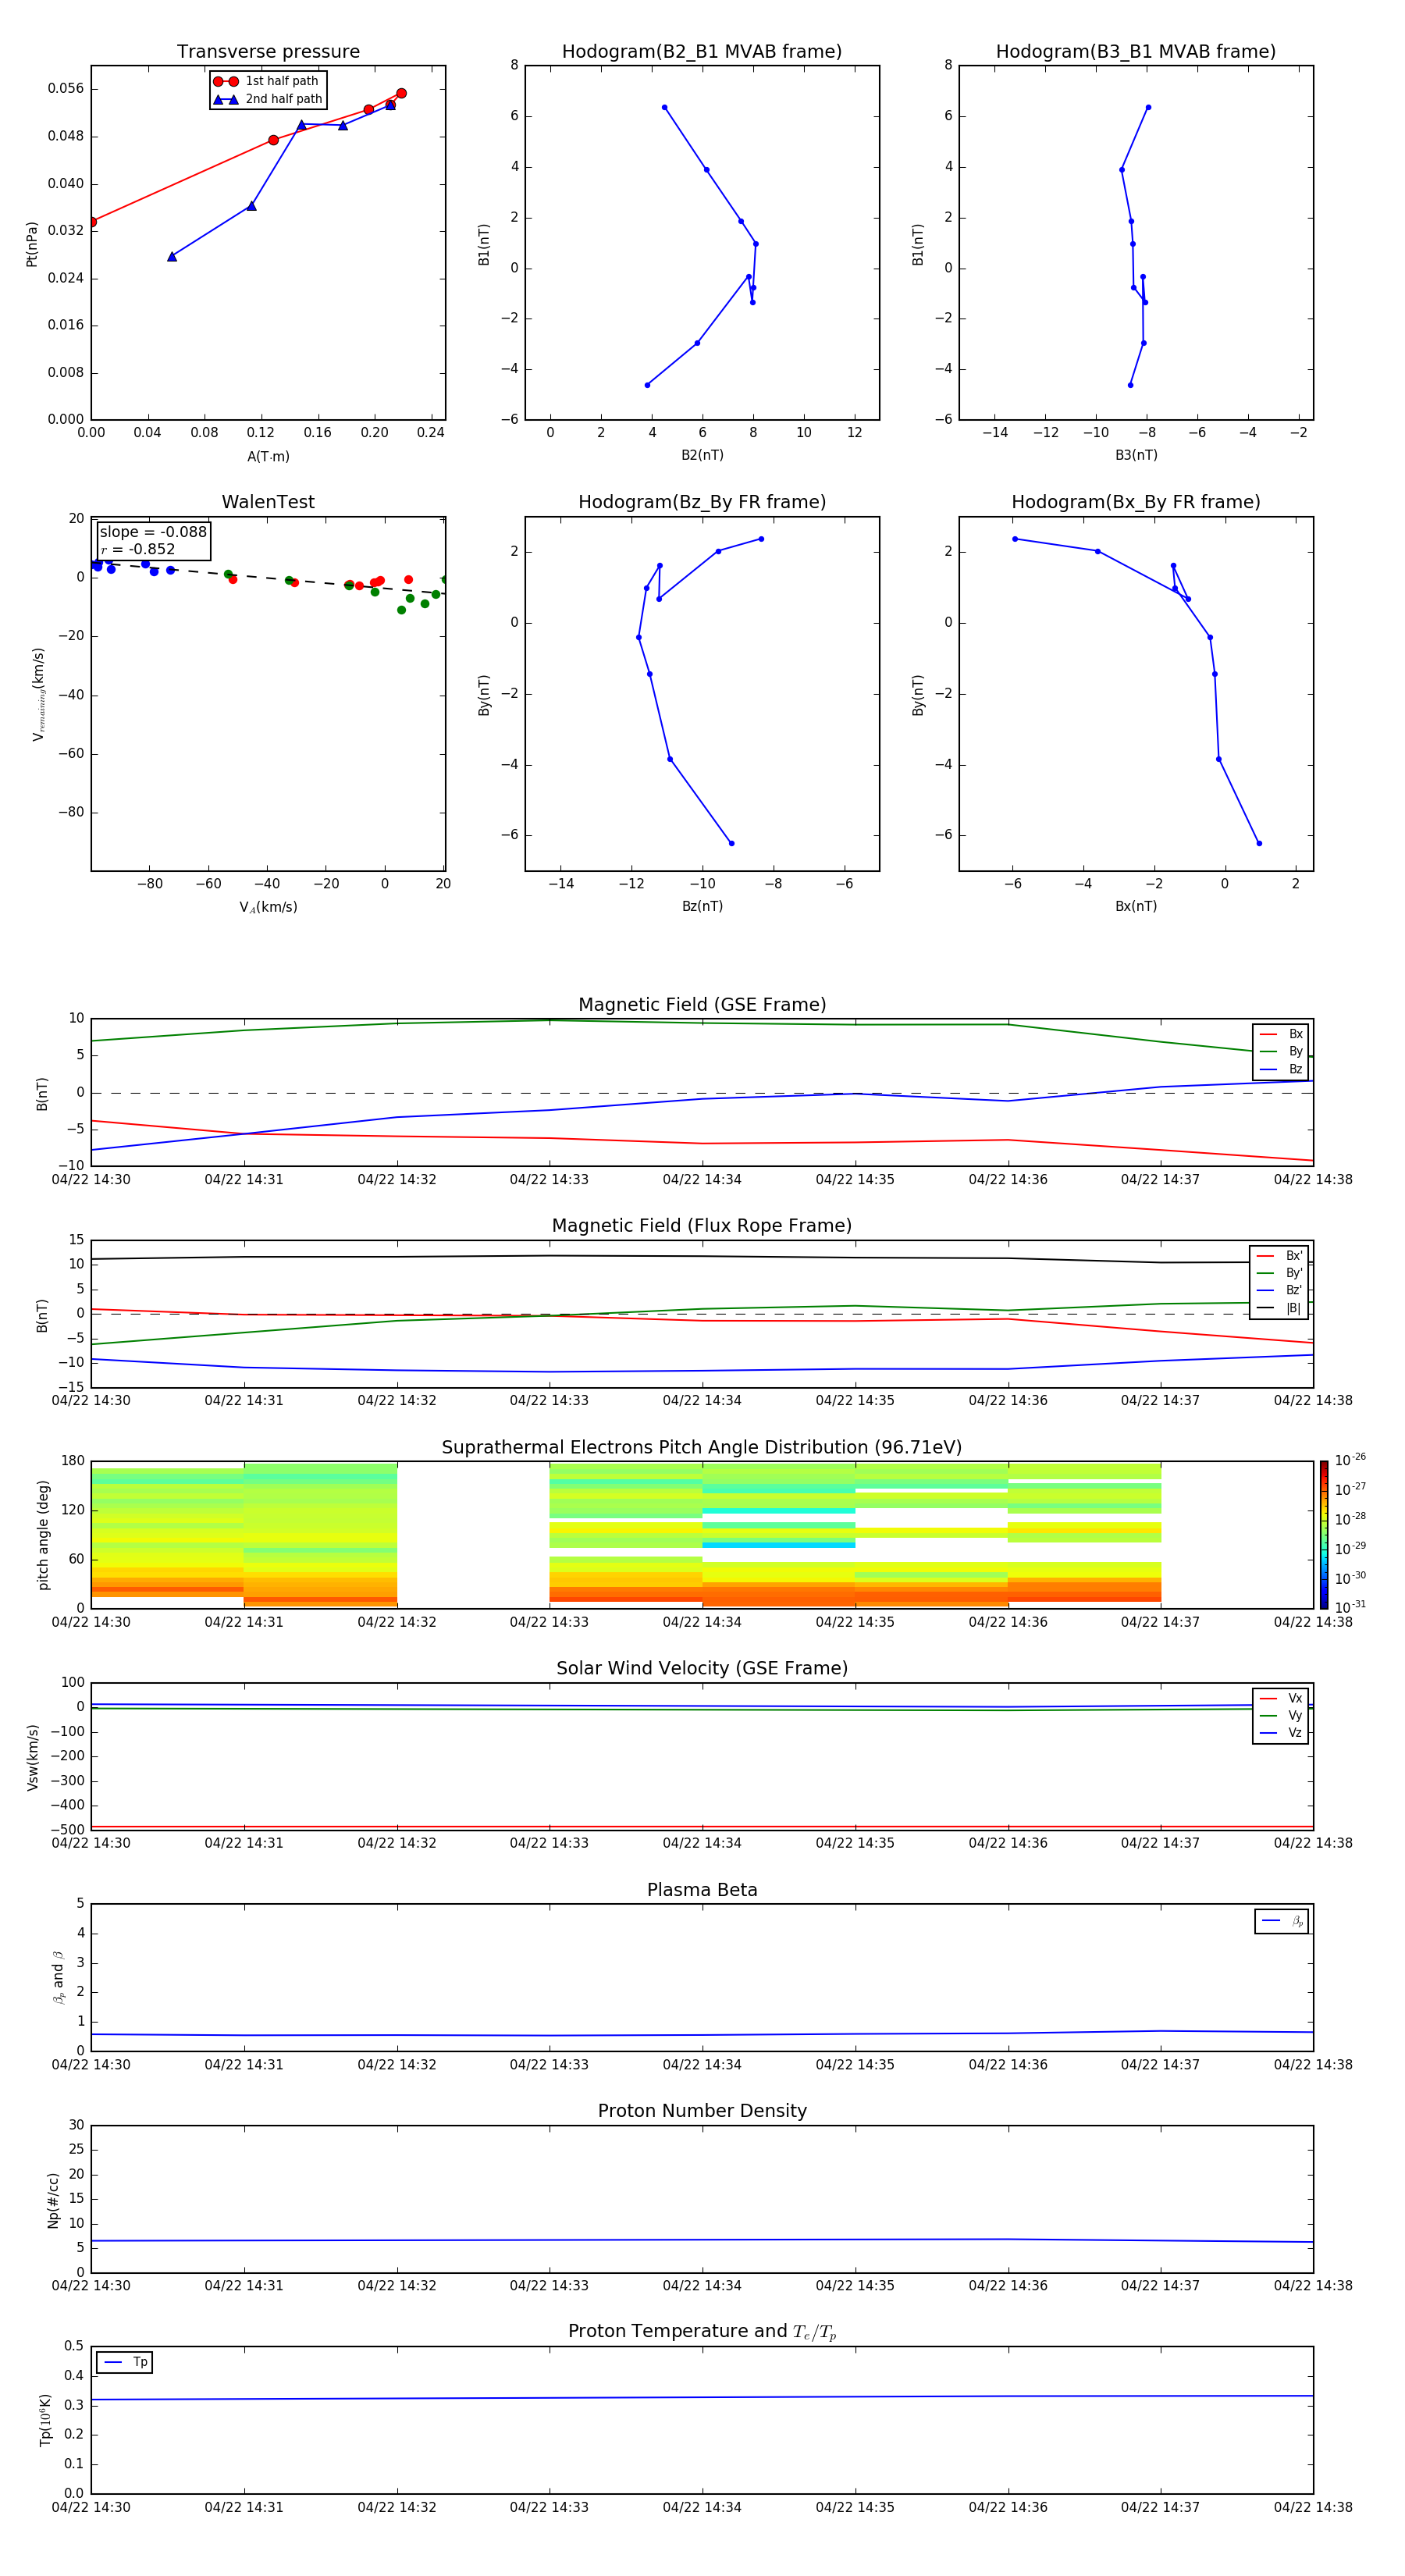Click the 'βp and β' axis label
The width and height of the screenshot is (1405, 2576).
pyautogui.click(x=58, y=1978)
